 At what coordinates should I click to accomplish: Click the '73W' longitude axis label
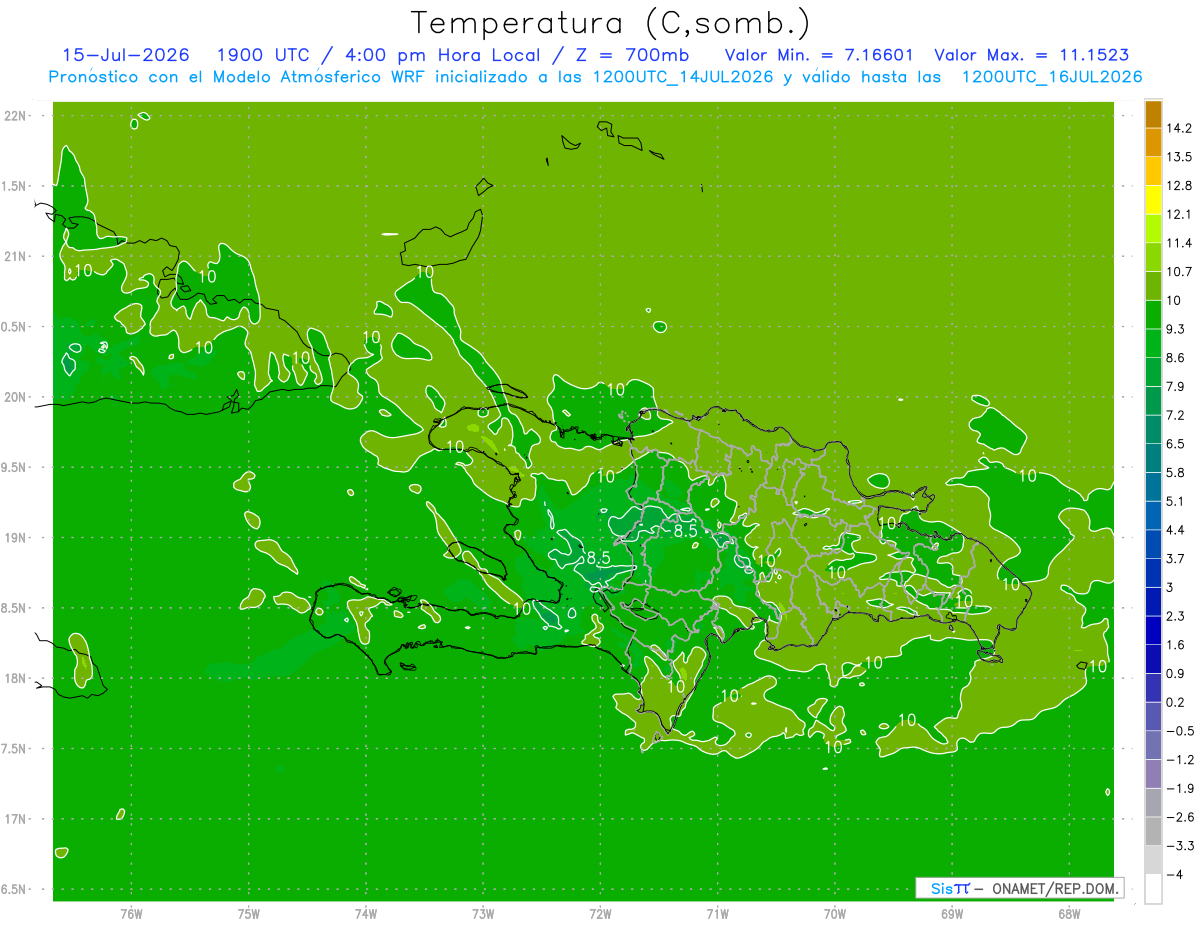point(483,913)
